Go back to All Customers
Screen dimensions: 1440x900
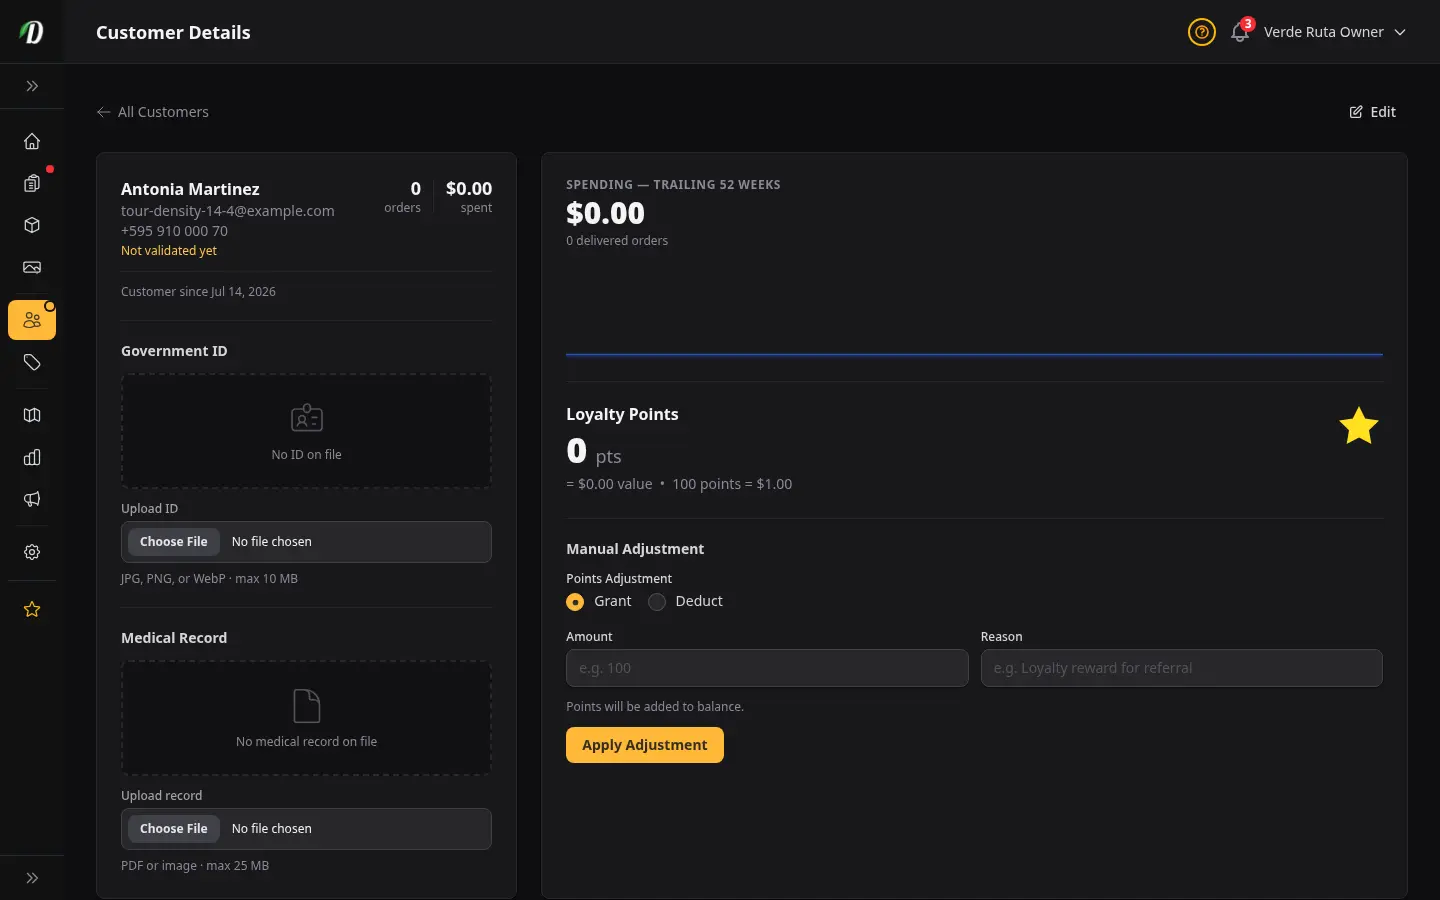click(153, 112)
